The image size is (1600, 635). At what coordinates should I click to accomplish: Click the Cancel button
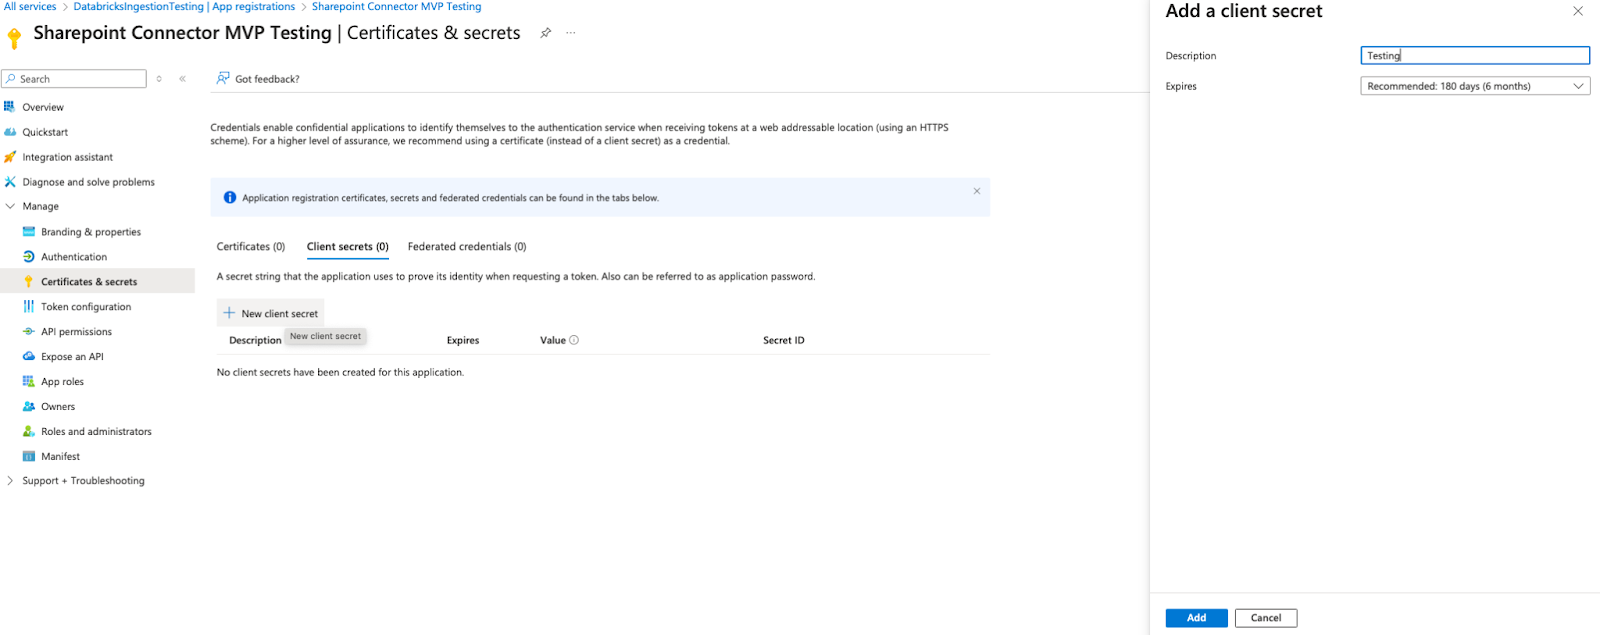pos(1266,618)
